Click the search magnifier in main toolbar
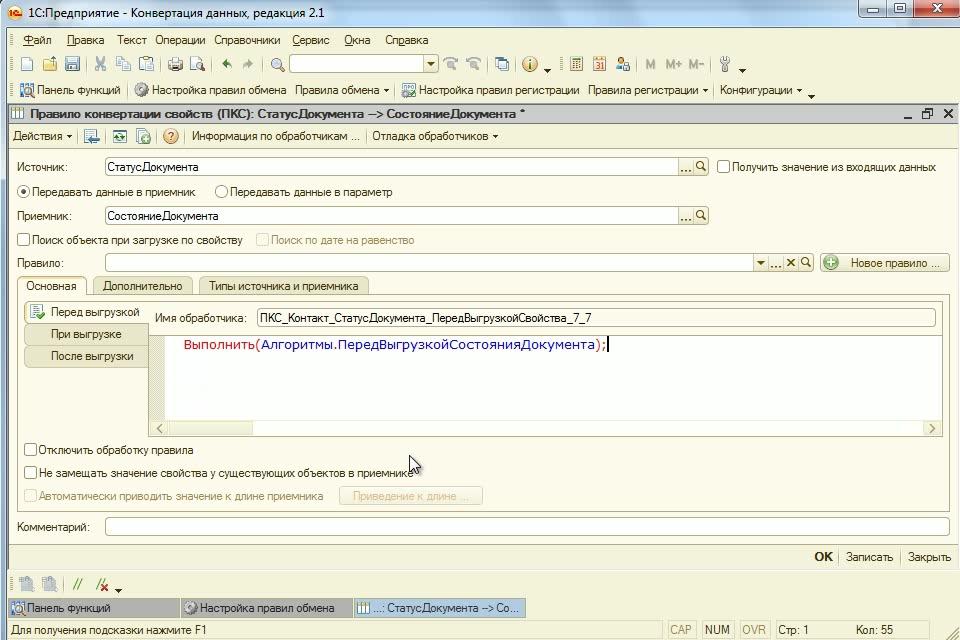This screenshot has width=960, height=640. pyautogui.click(x=277, y=64)
